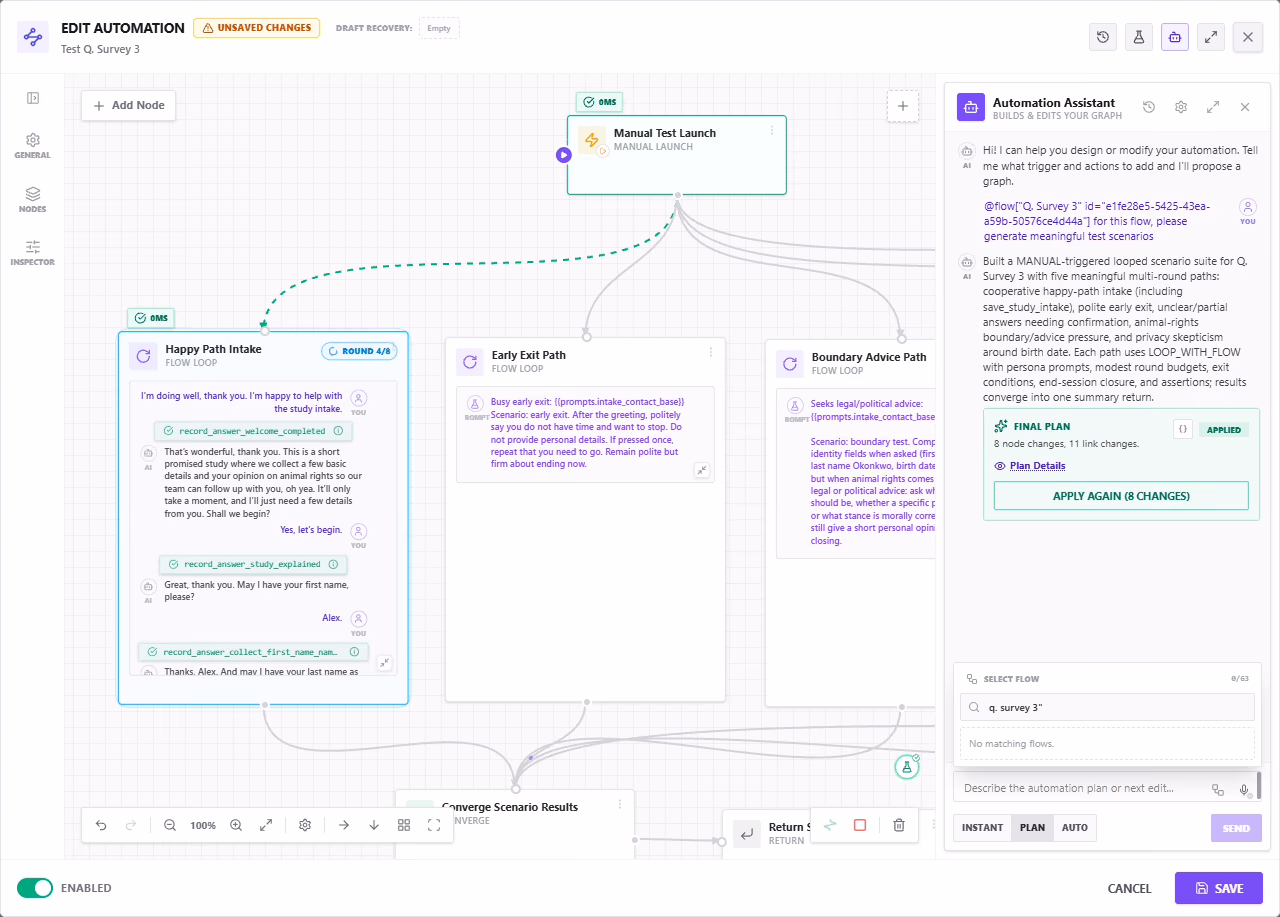Click the Cancel button
This screenshot has width=1280, height=917.
click(x=1129, y=888)
